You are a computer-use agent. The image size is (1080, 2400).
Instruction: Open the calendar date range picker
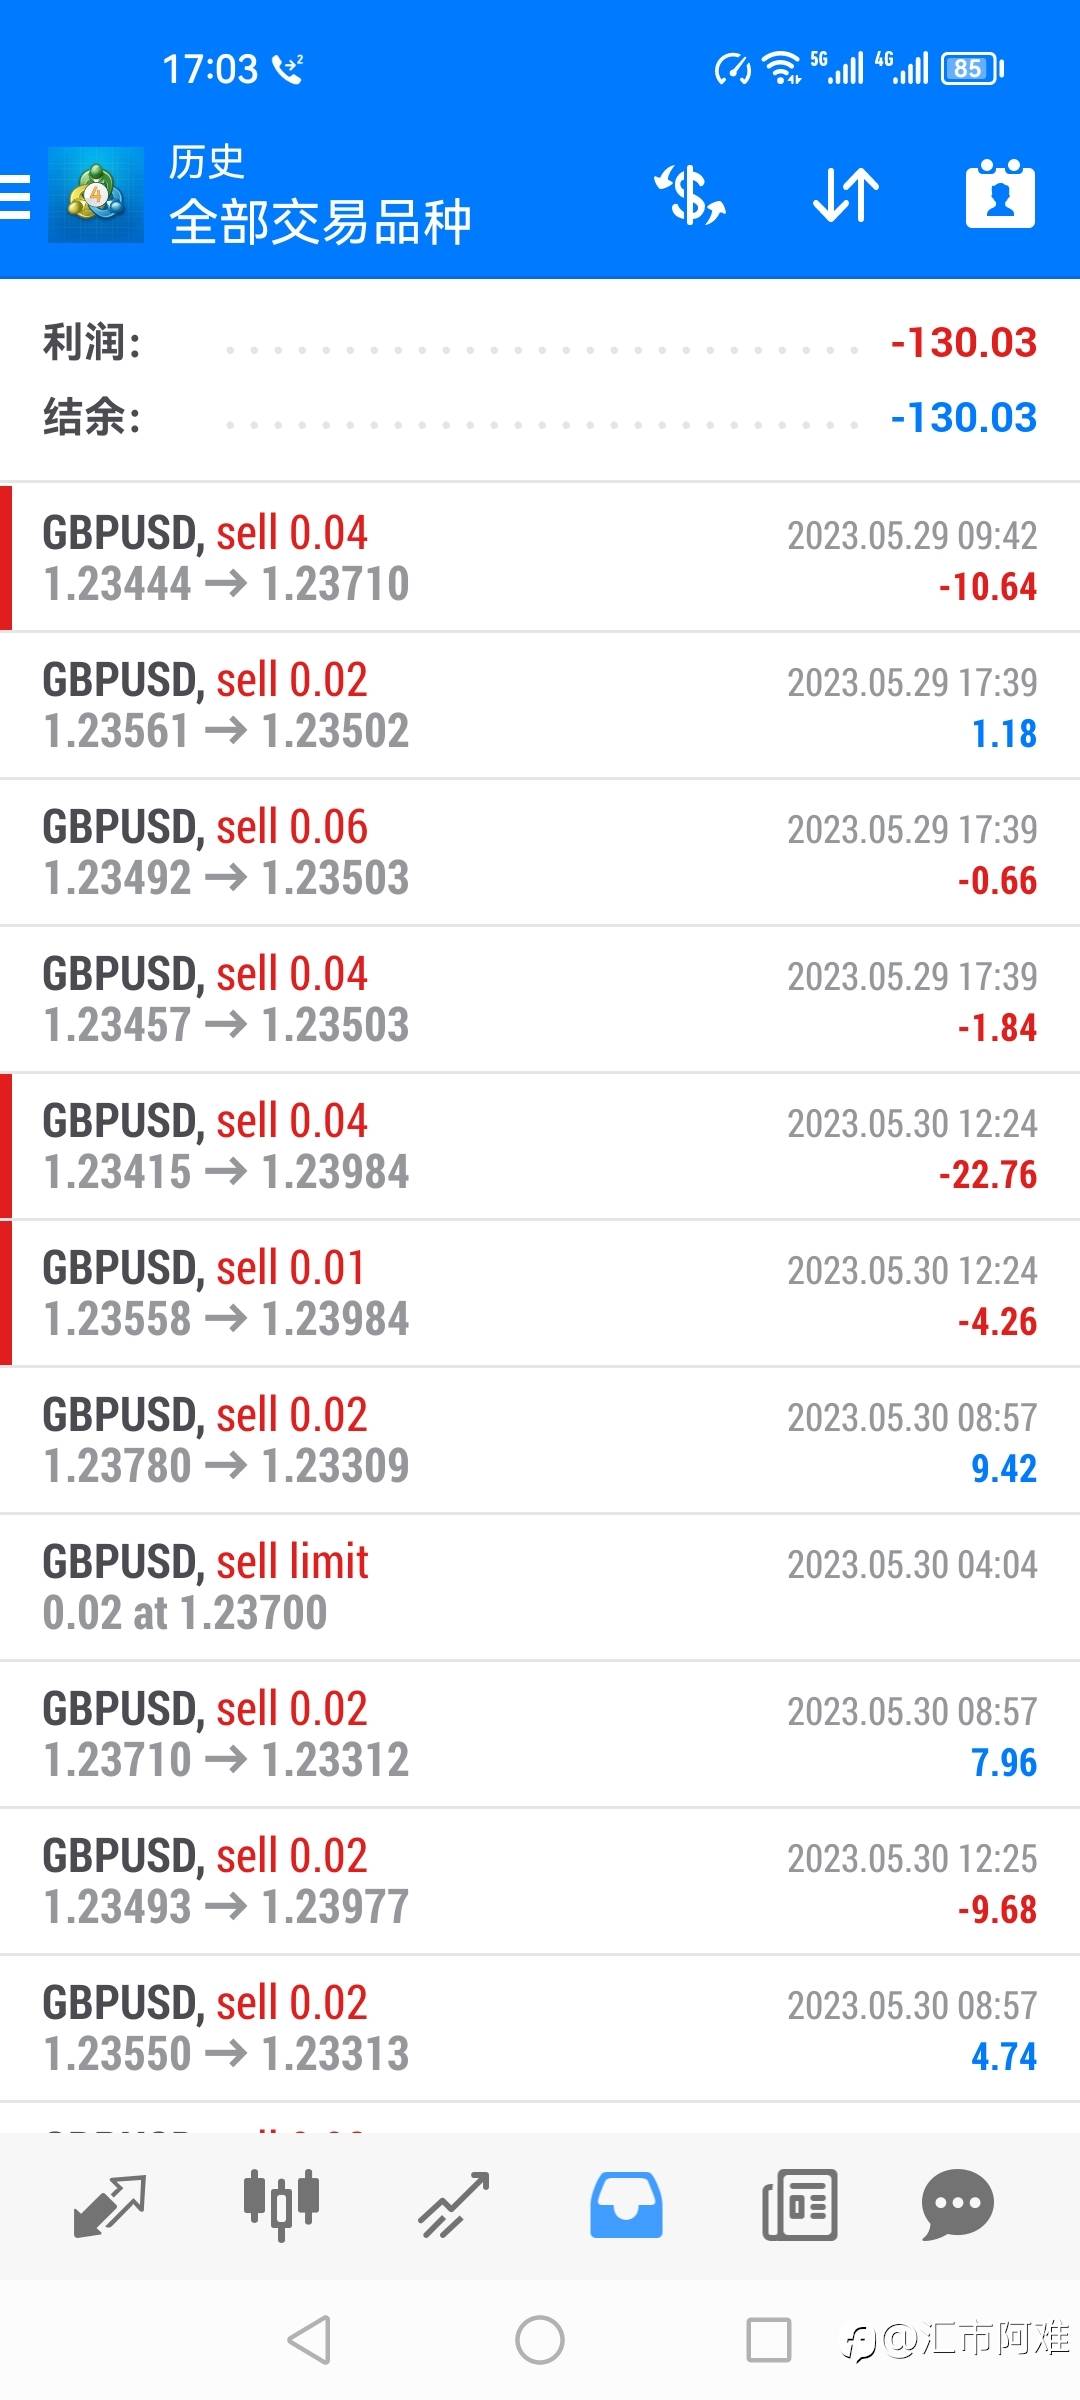click(1000, 195)
